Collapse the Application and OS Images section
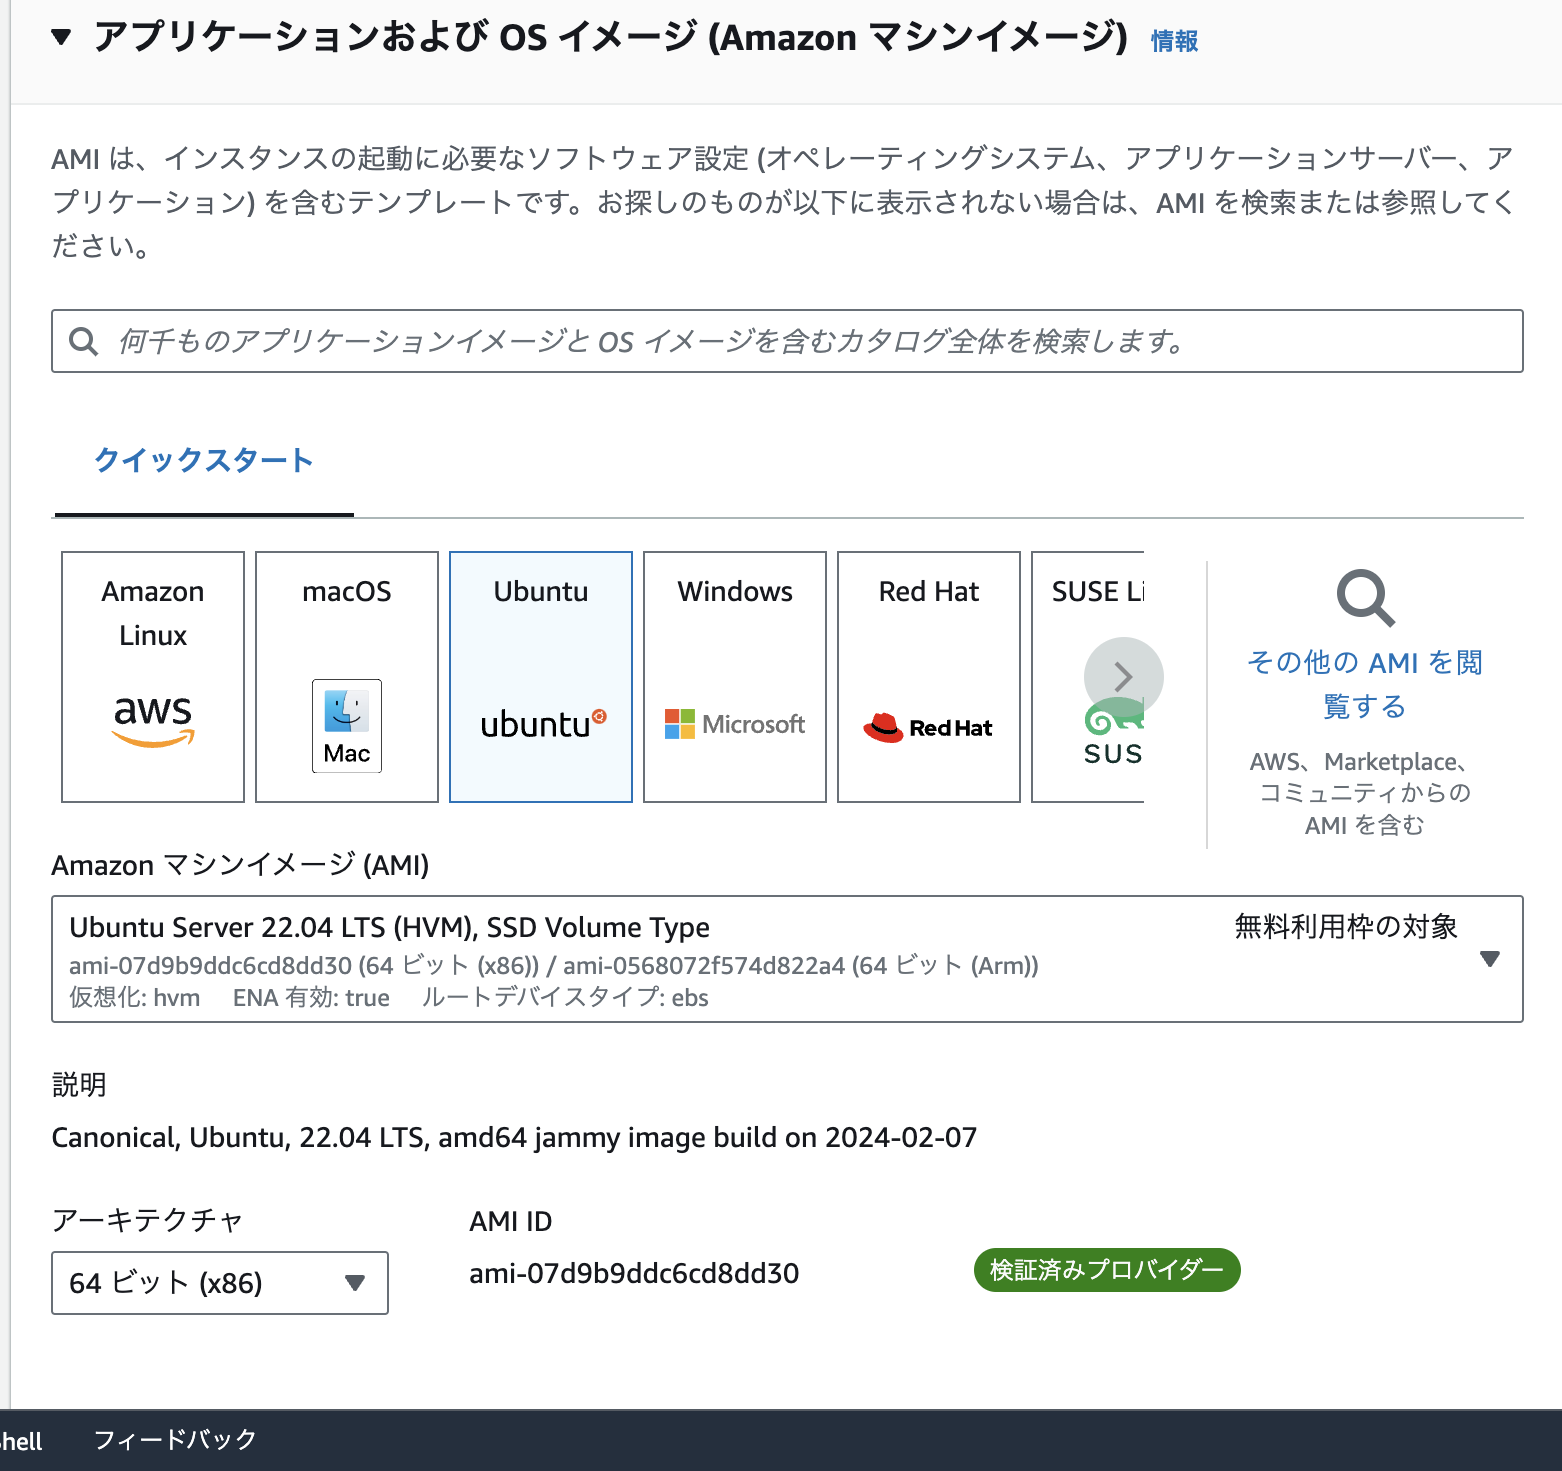The width and height of the screenshot is (1562, 1471). (x=62, y=38)
